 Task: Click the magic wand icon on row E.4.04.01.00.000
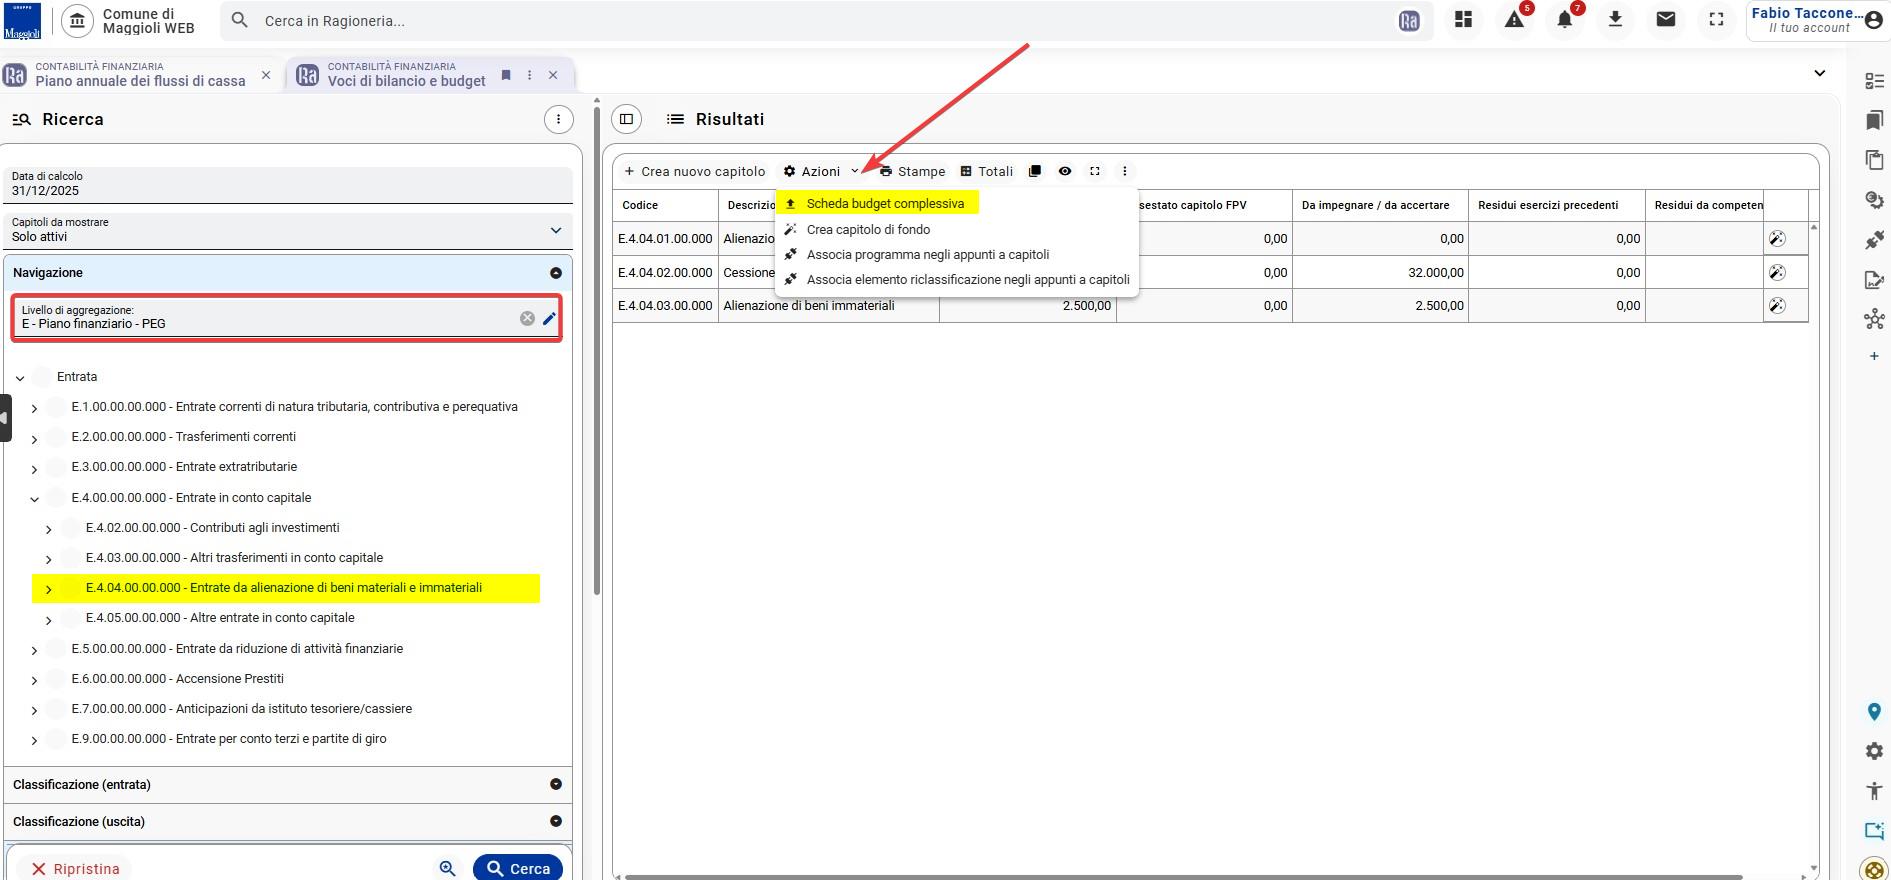point(1777,238)
